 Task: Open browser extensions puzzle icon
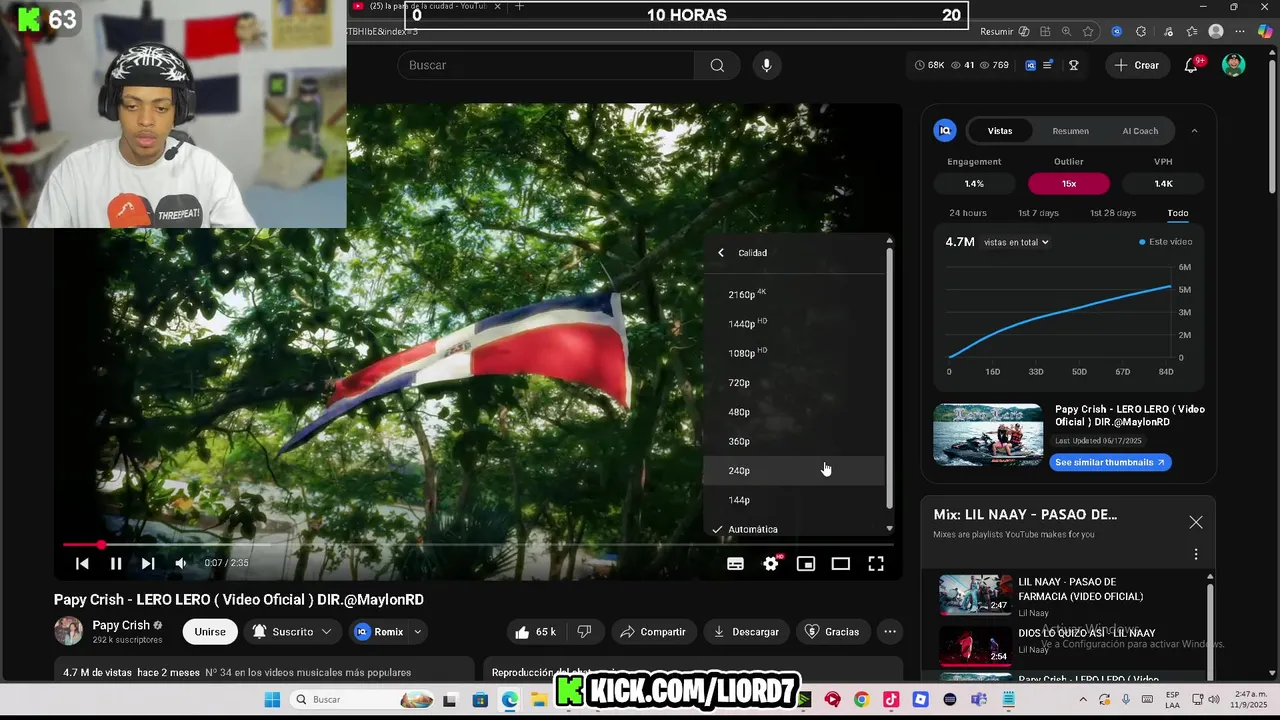pyautogui.click(x=1141, y=31)
